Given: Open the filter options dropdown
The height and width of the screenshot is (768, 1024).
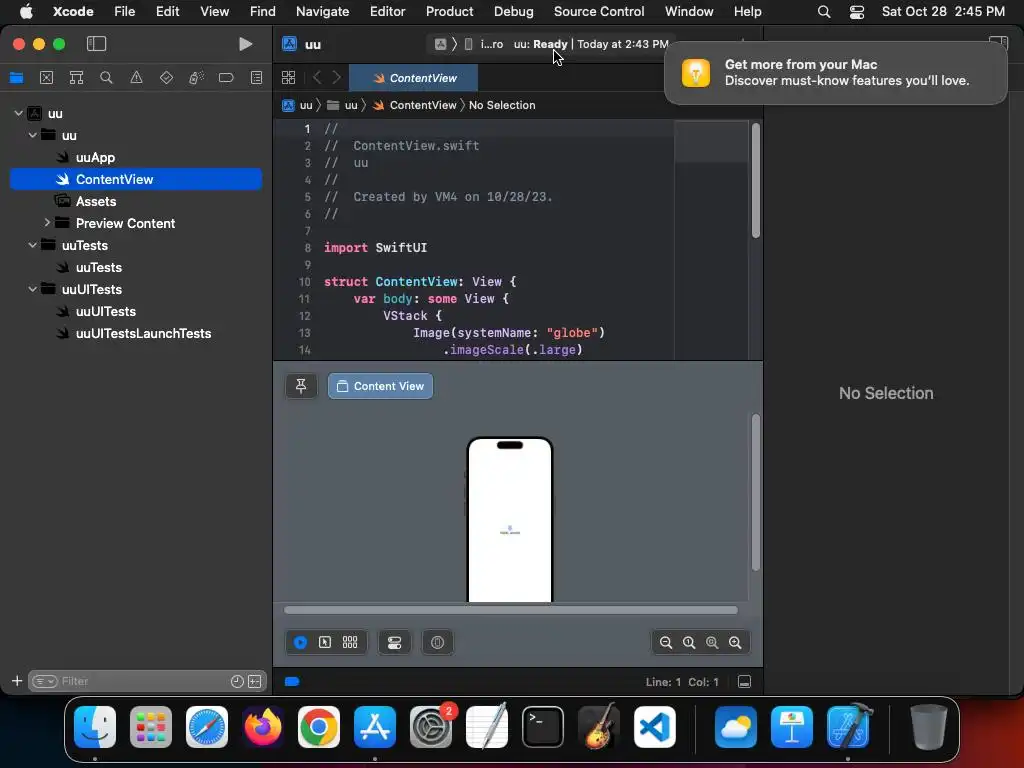Looking at the screenshot, I should [x=45, y=681].
